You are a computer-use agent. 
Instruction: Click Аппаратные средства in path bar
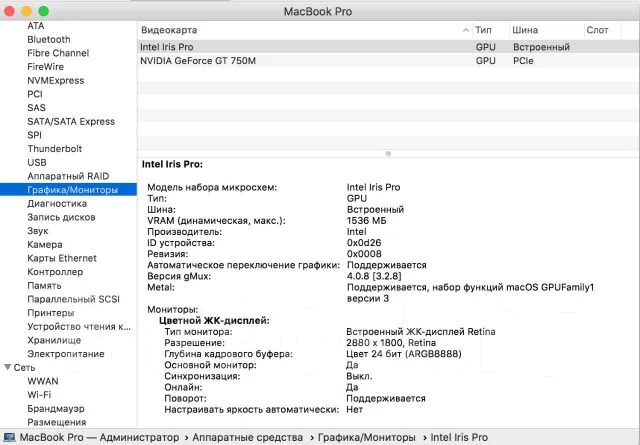coord(247,437)
